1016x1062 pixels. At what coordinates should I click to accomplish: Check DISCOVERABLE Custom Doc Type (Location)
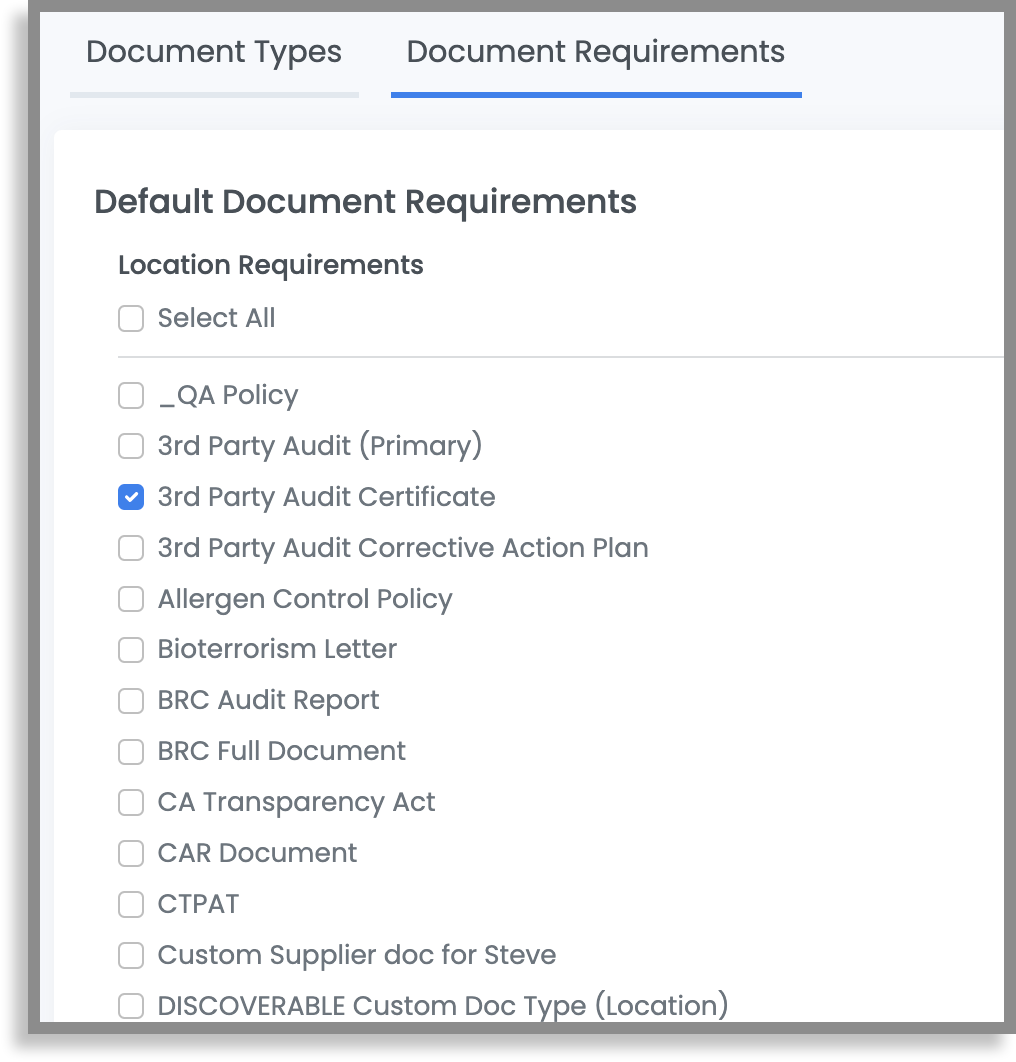click(130, 1006)
